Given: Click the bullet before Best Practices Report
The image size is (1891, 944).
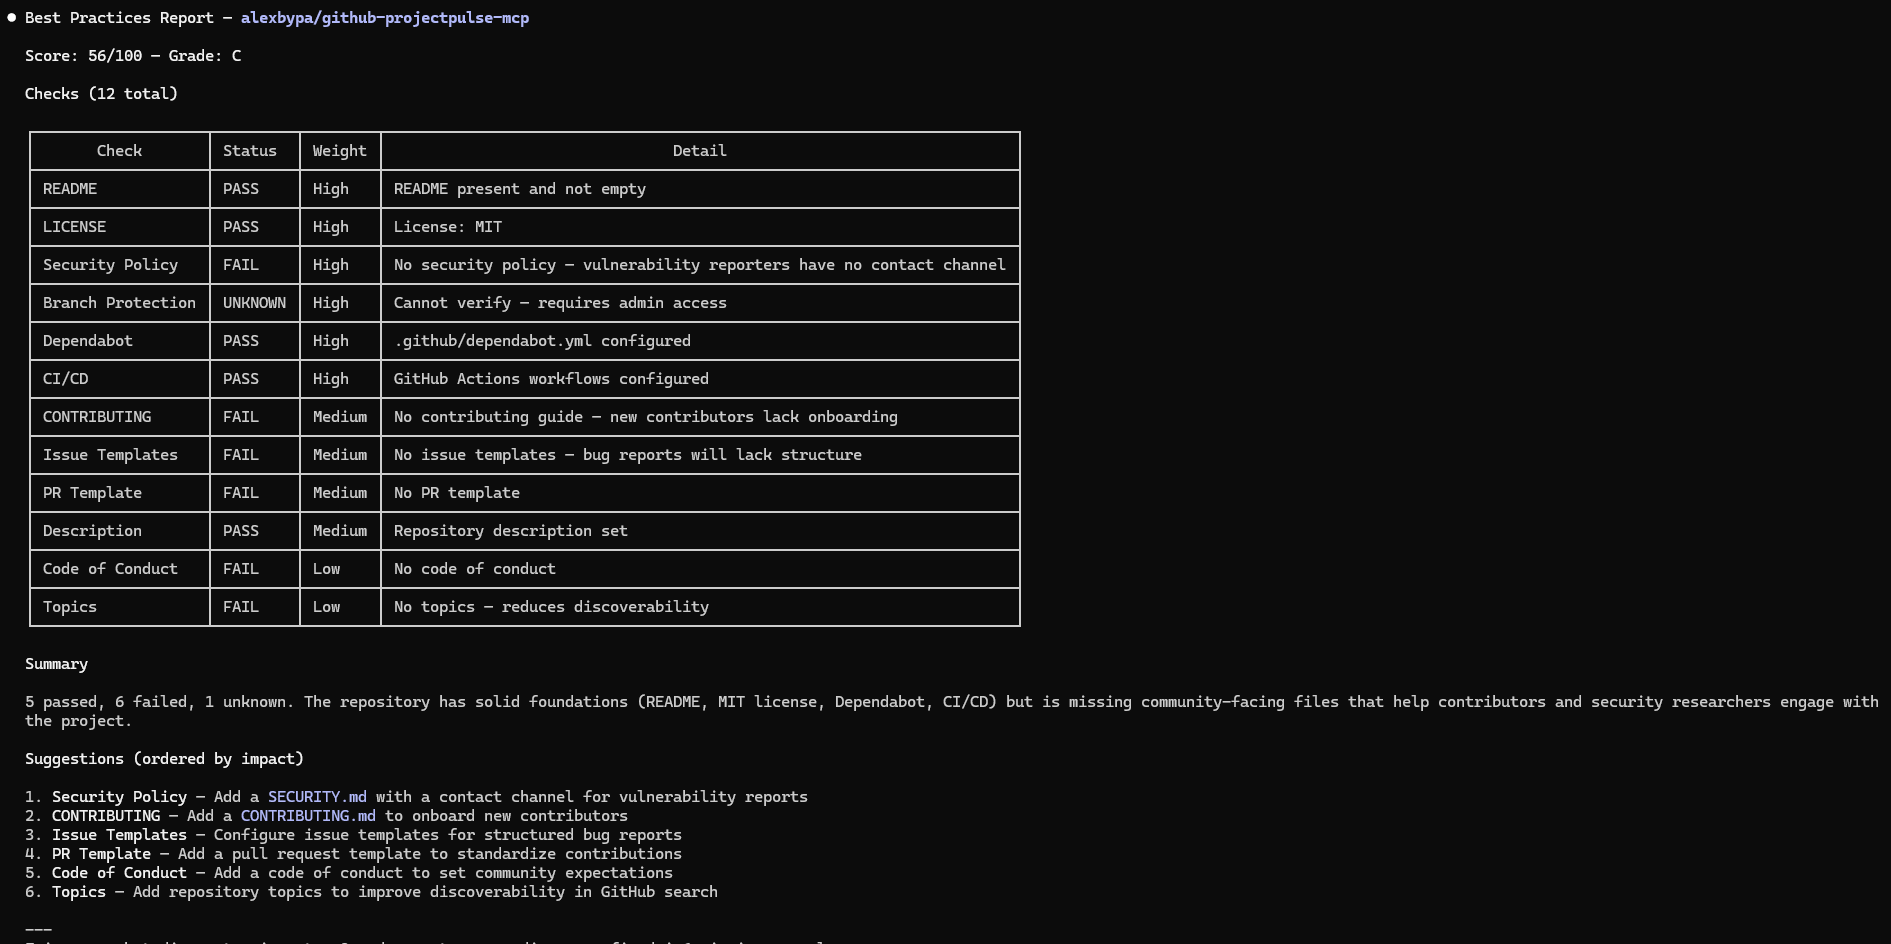Looking at the screenshot, I should (x=11, y=18).
